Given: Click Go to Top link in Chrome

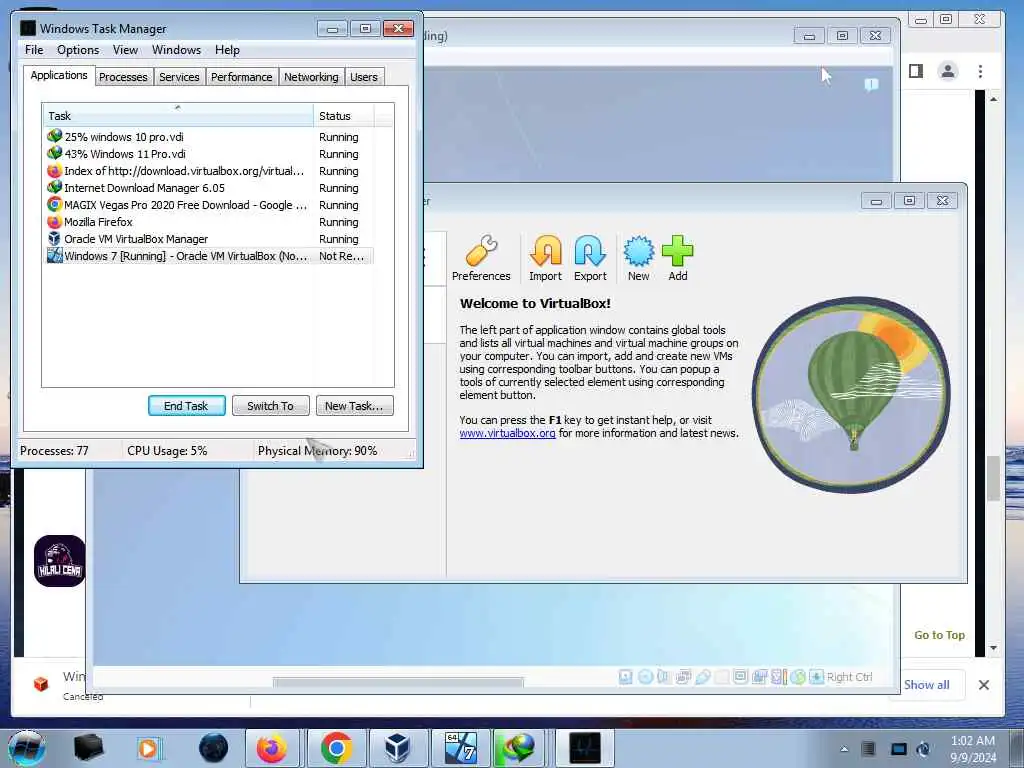Looking at the screenshot, I should tap(939, 635).
